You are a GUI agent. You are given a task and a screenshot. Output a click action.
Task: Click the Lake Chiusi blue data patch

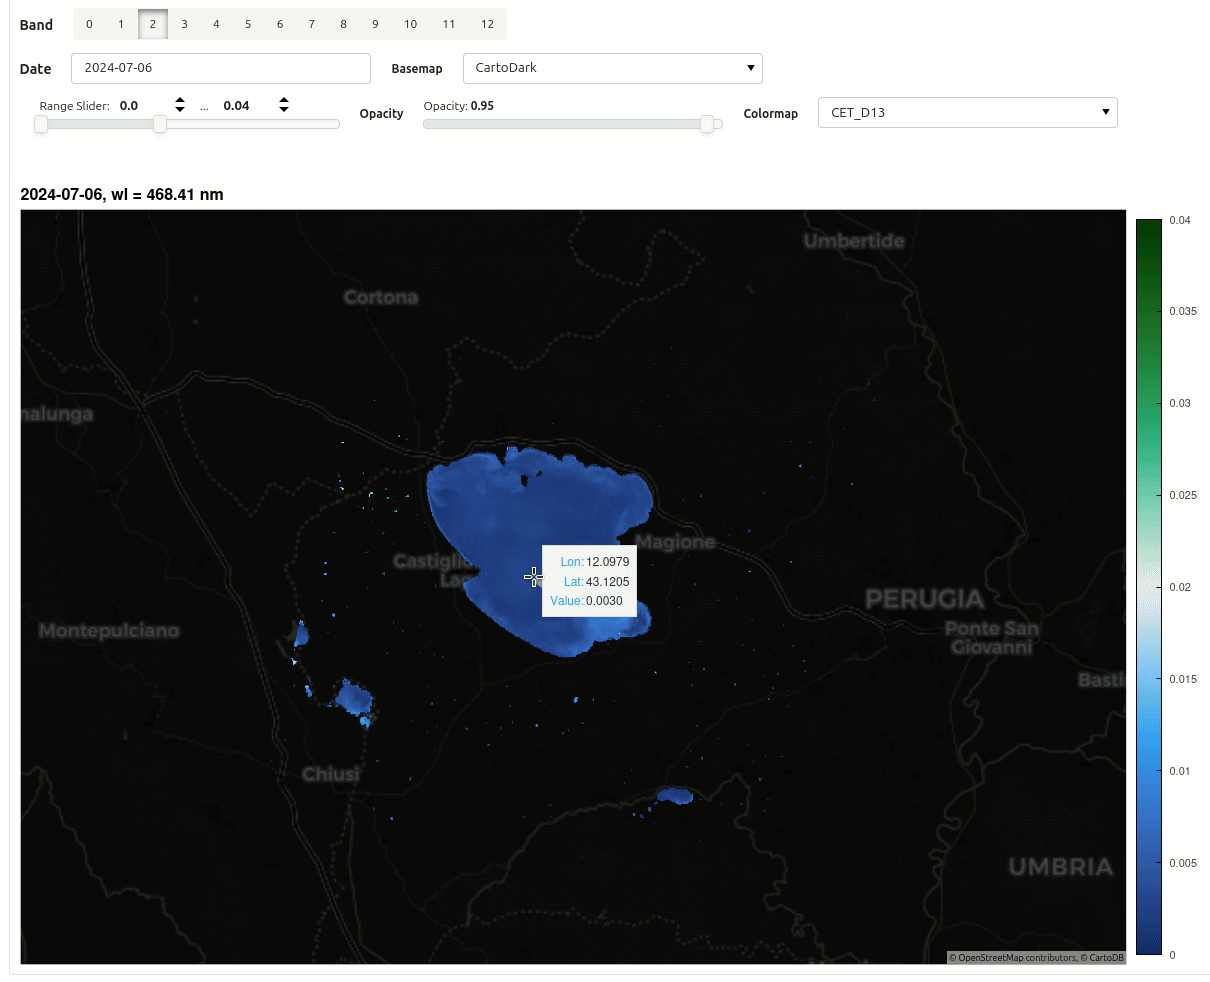click(x=353, y=698)
